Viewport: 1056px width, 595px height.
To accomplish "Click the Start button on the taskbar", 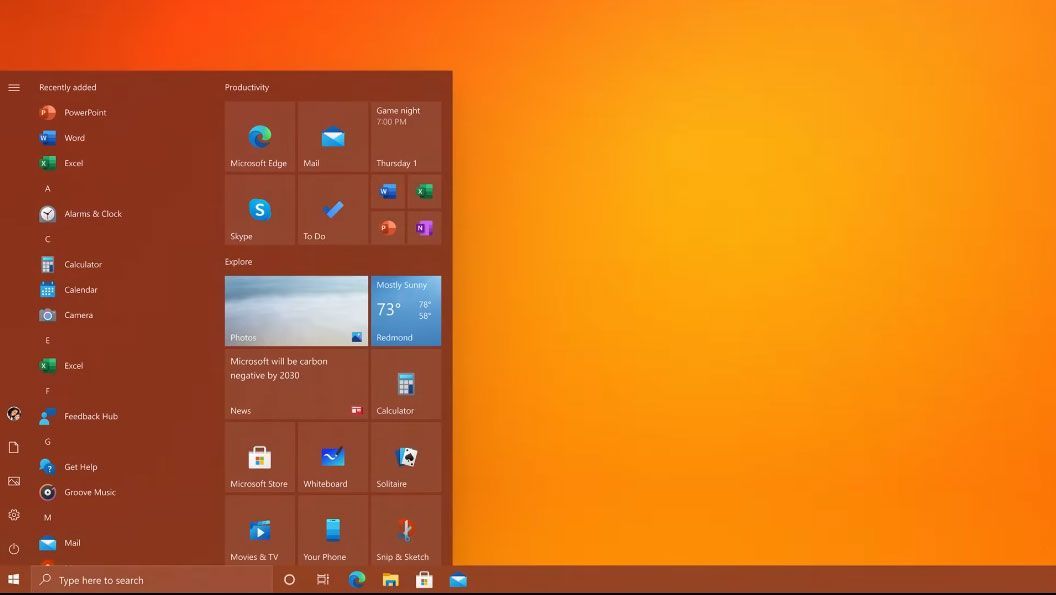I will pos(14,580).
